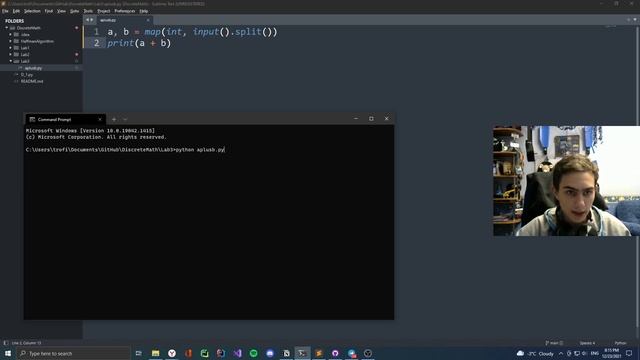The height and width of the screenshot is (360, 640).
Task: Open the View menu
Action: pyautogui.click(x=61, y=11)
